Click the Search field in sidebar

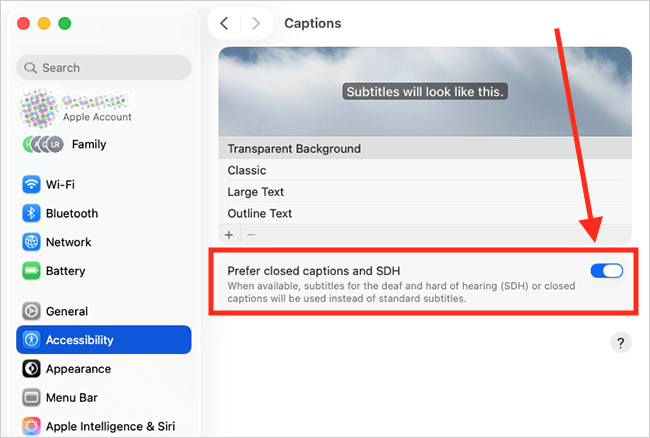coord(104,68)
